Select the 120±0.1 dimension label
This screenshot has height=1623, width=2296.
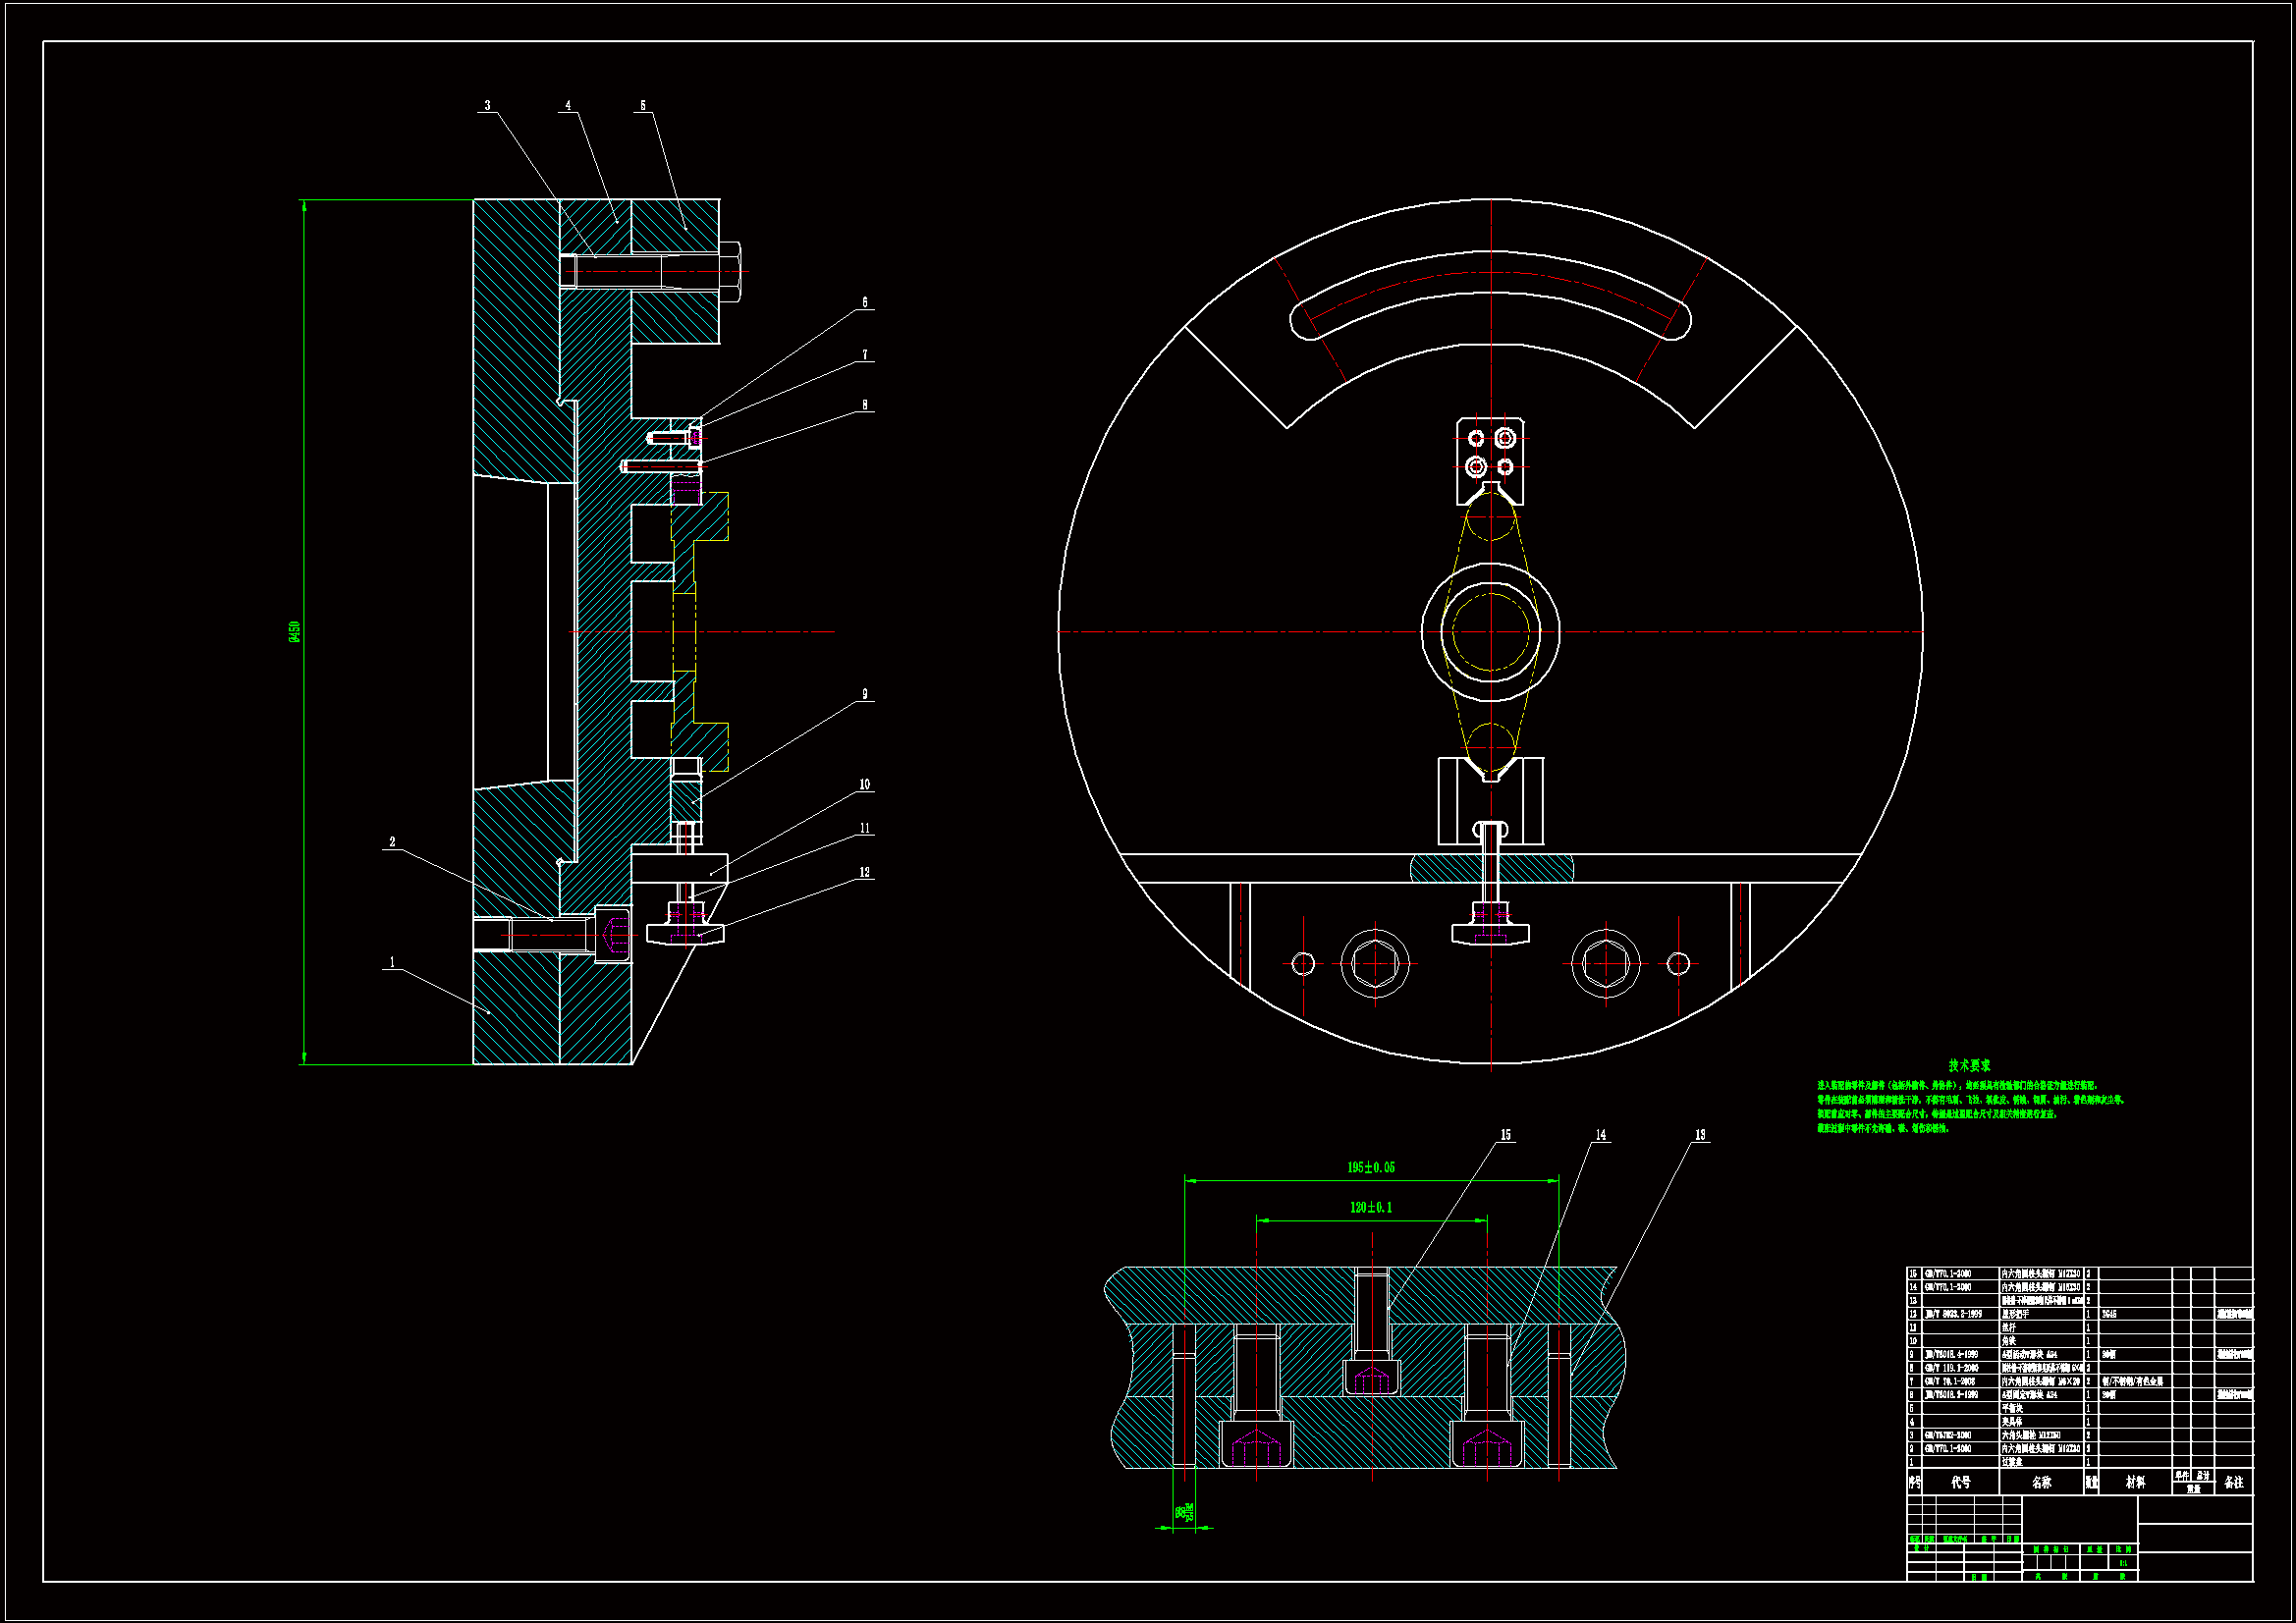(x=1370, y=1207)
